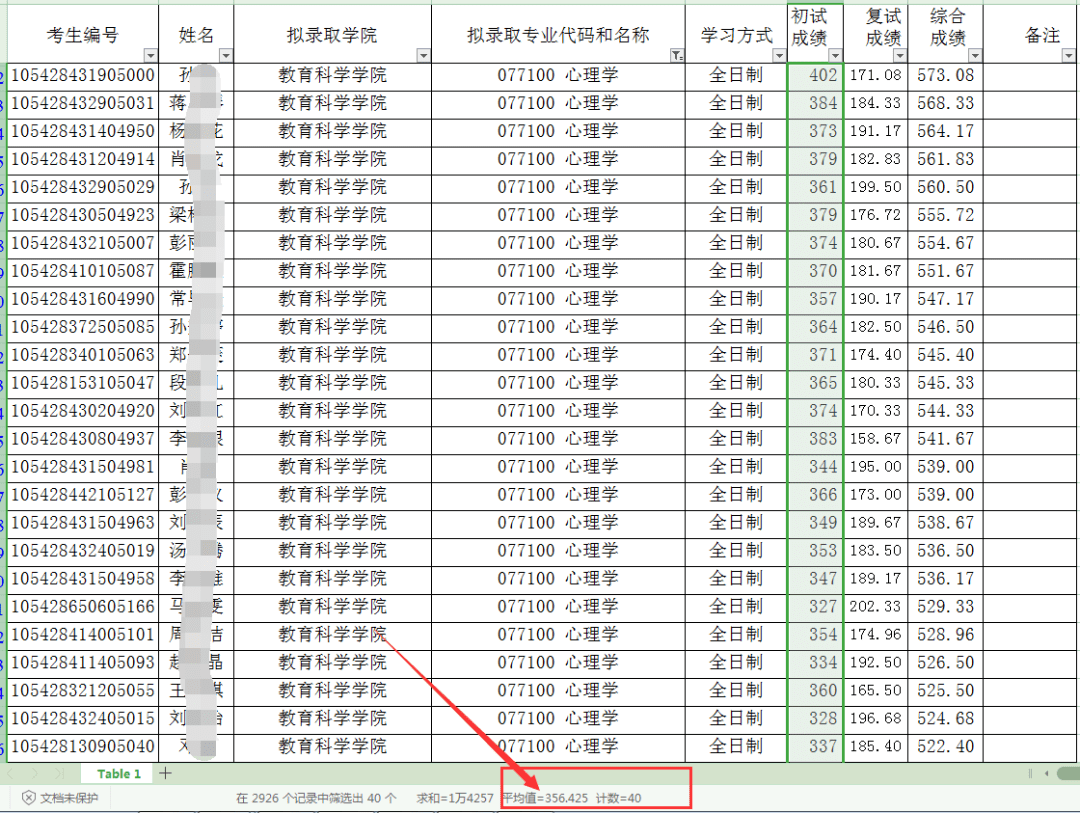Select 复试成绩 cell showing 171.08

point(875,76)
